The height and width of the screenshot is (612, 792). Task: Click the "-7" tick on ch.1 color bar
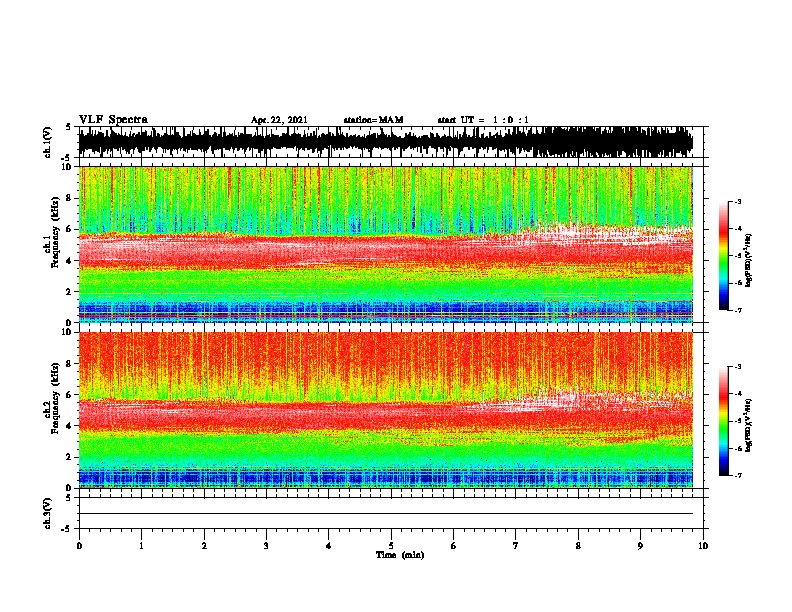coord(737,310)
